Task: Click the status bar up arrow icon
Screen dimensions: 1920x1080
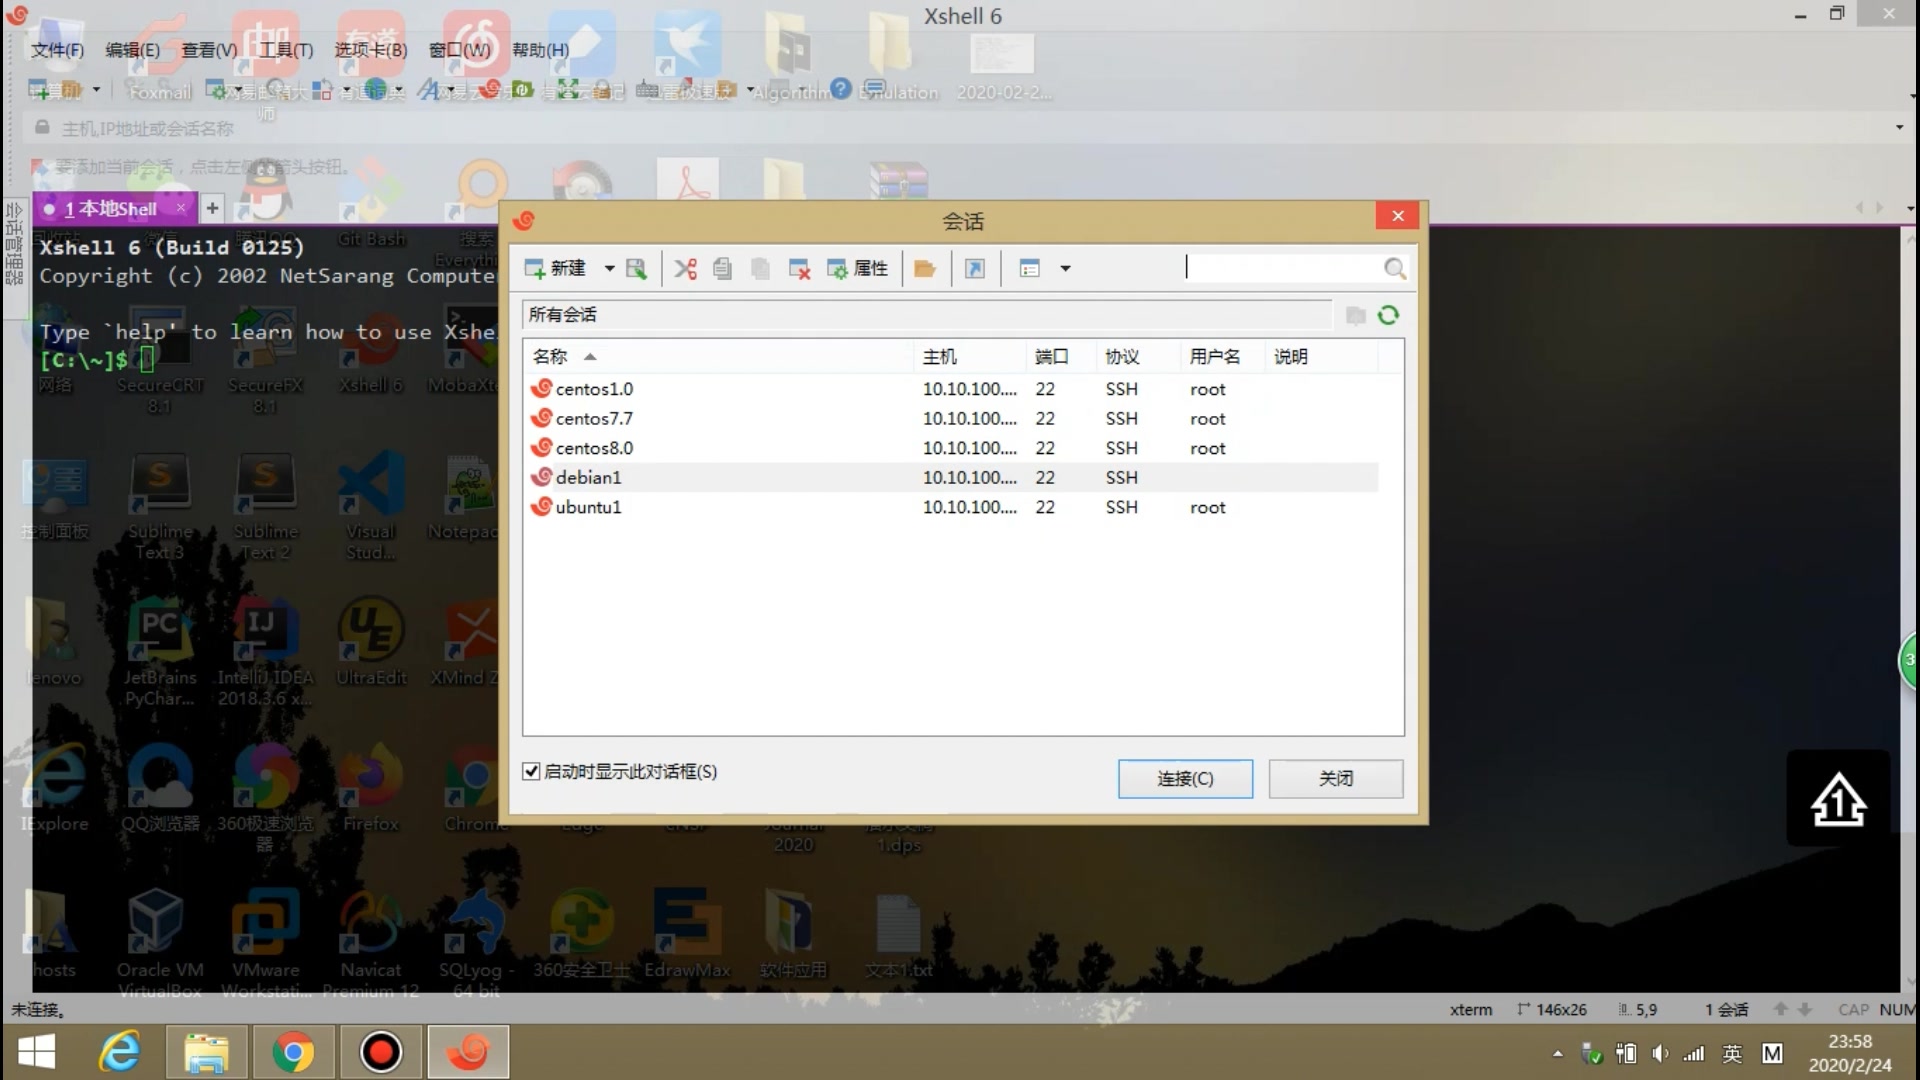Action: click(1781, 1009)
